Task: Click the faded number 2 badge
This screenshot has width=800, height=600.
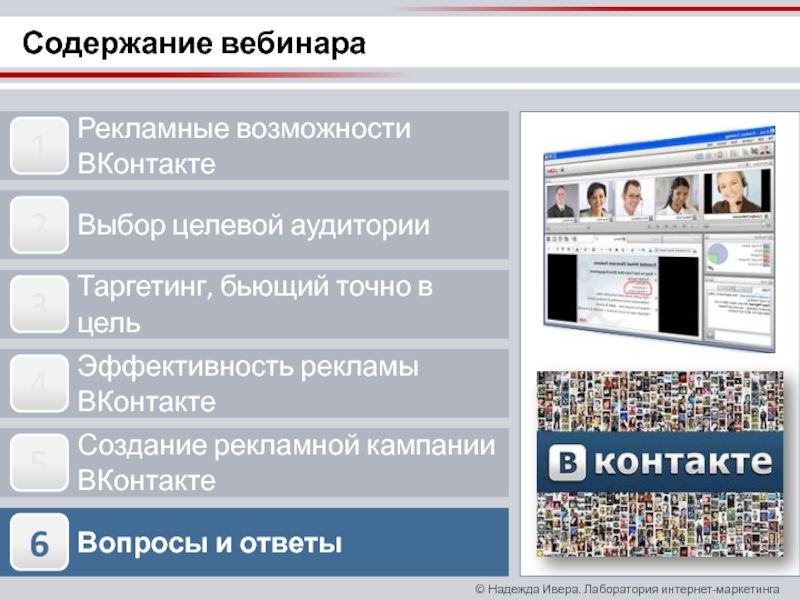Action: click(x=39, y=225)
